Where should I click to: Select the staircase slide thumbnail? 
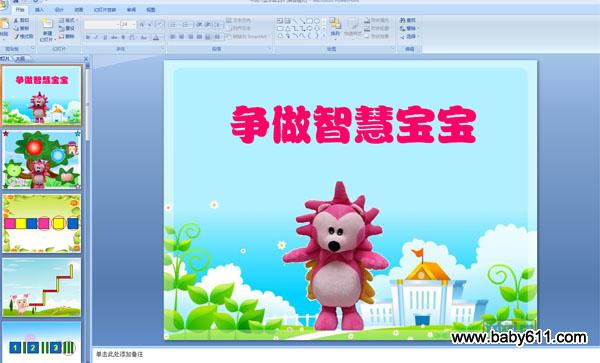(x=42, y=287)
